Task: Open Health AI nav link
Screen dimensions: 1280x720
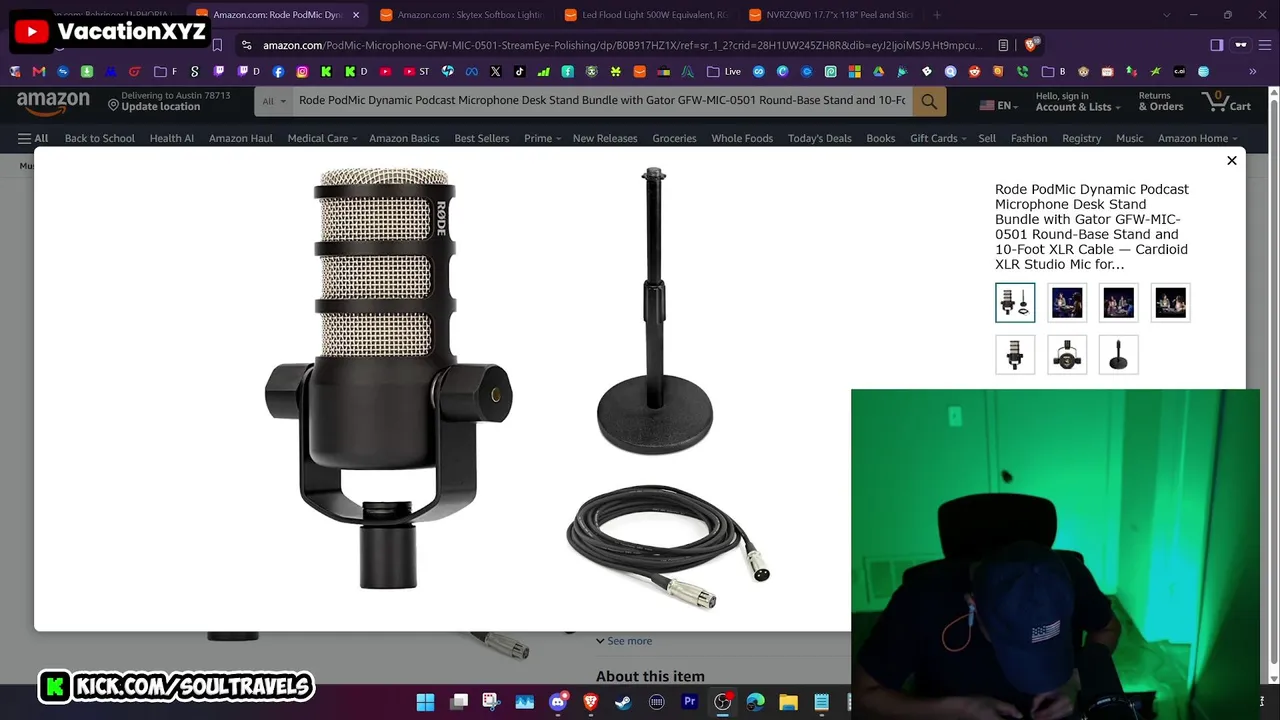Action: (172, 138)
